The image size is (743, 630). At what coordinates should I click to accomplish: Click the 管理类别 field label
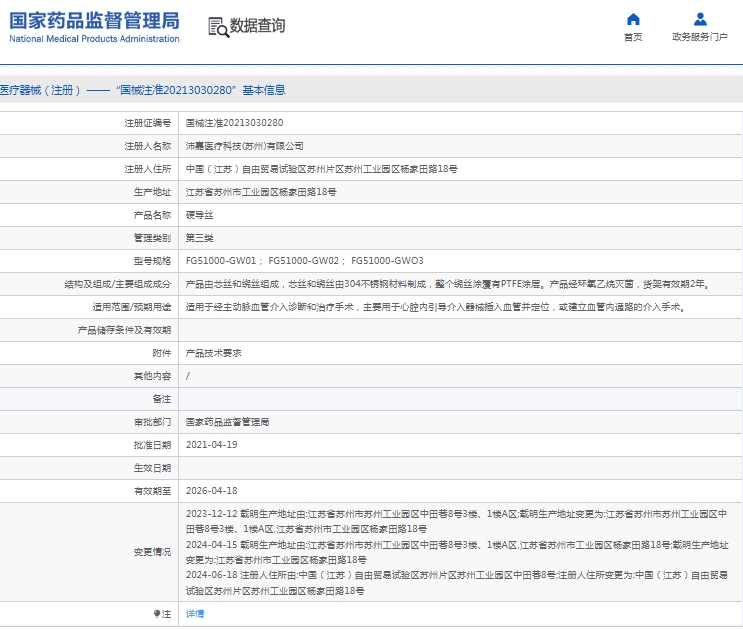pos(152,238)
